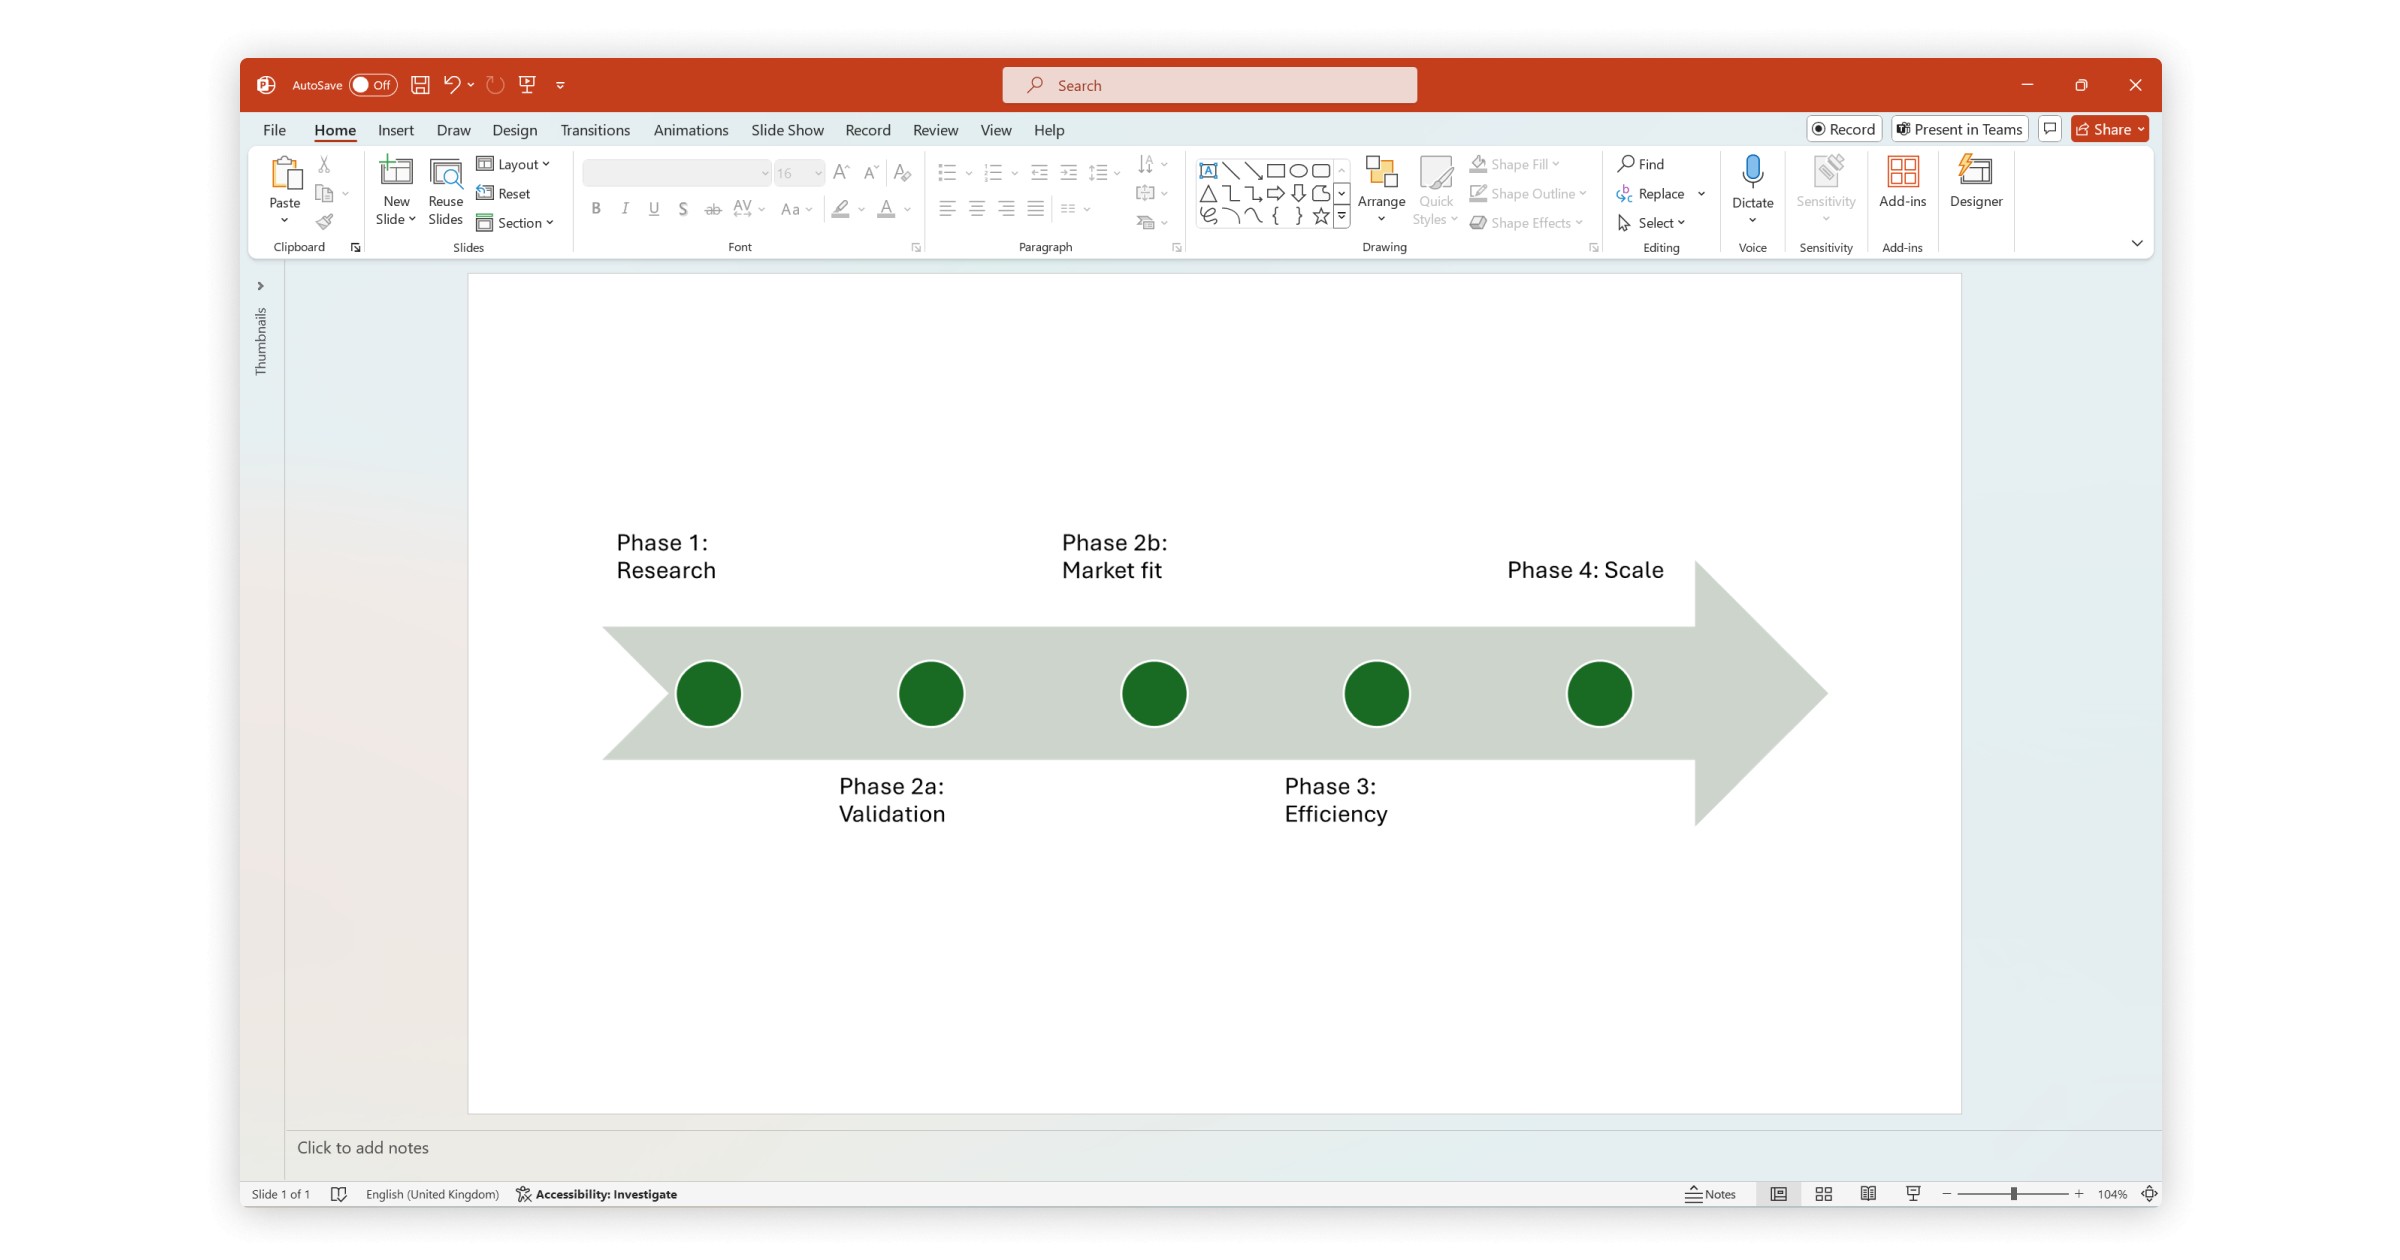The height and width of the screenshot is (1260, 2400).
Task: Expand the Thumbnails pane chevron
Action: pyautogui.click(x=260, y=286)
